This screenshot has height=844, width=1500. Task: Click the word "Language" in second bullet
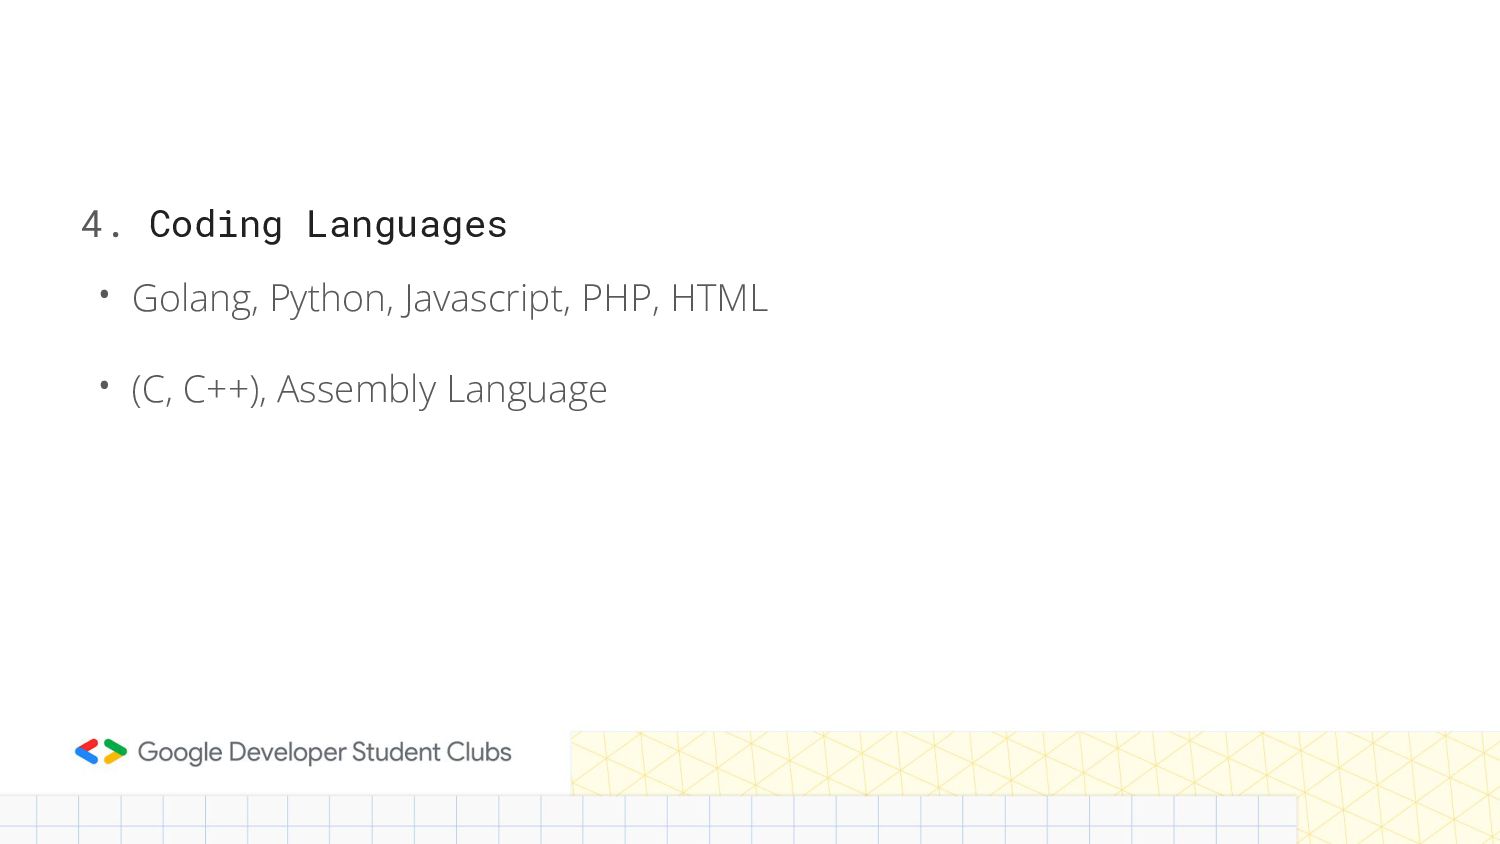[526, 390]
